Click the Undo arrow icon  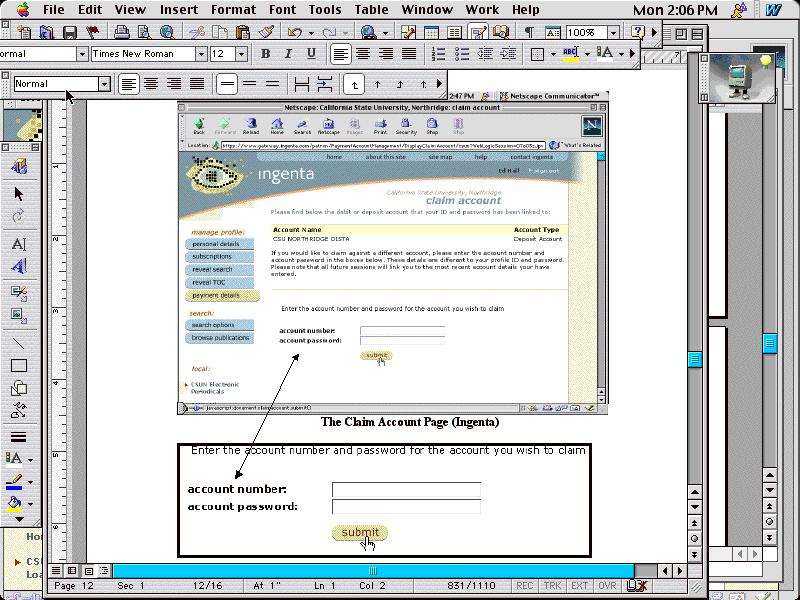pyautogui.click(x=294, y=33)
